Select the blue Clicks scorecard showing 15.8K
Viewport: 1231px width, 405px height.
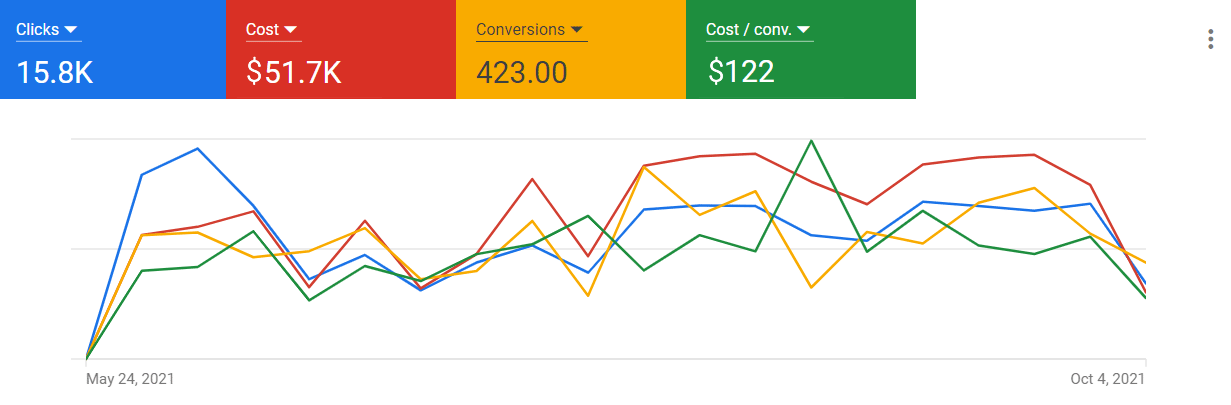pyautogui.click(x=113, y=49)
